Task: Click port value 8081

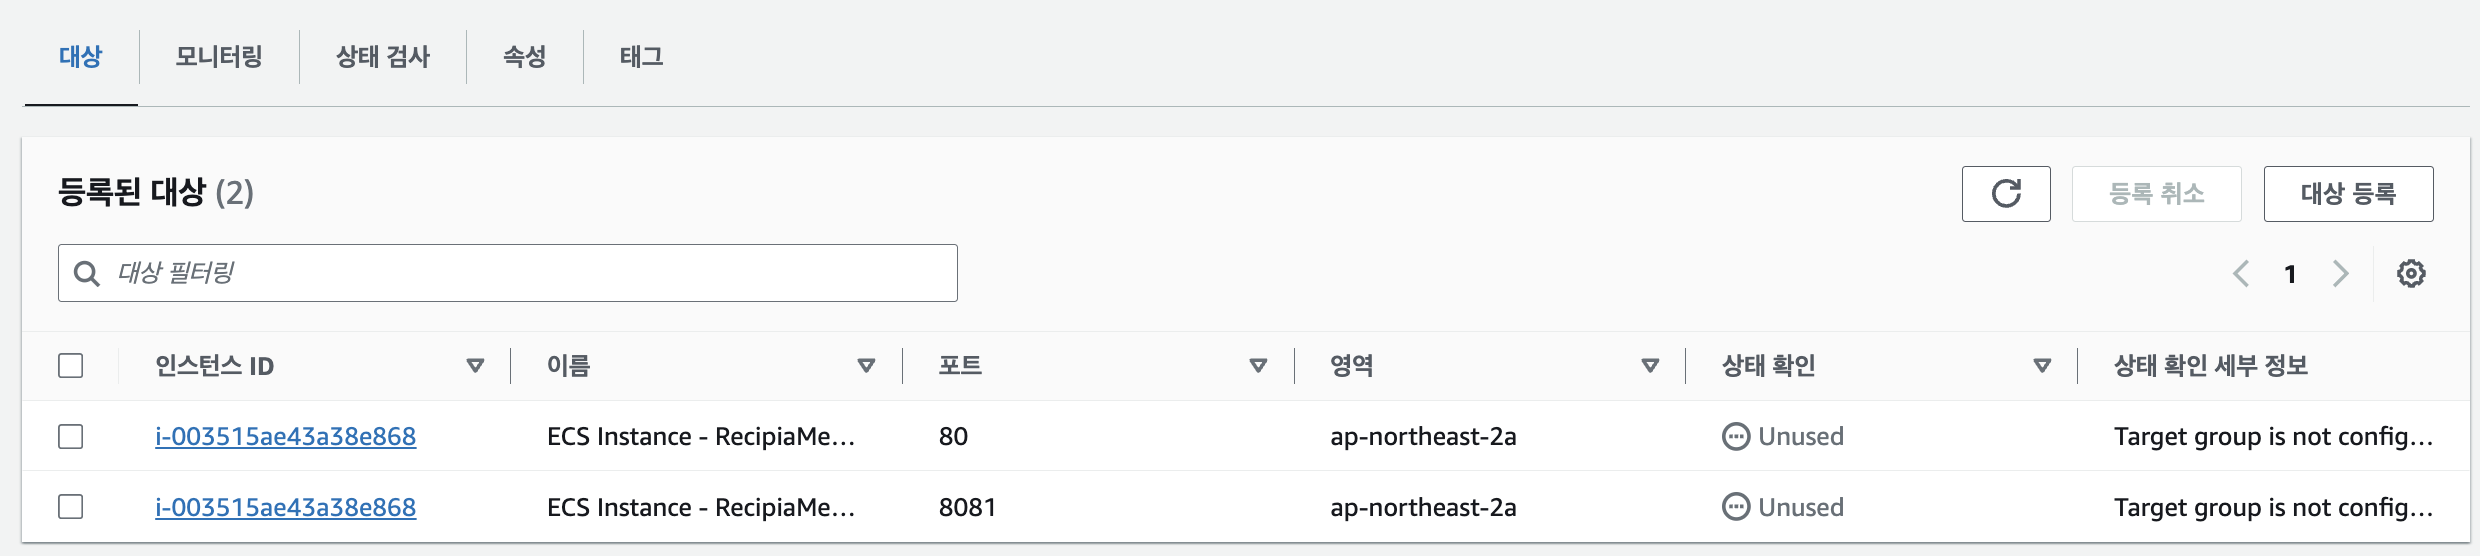Action: point(967,507)
